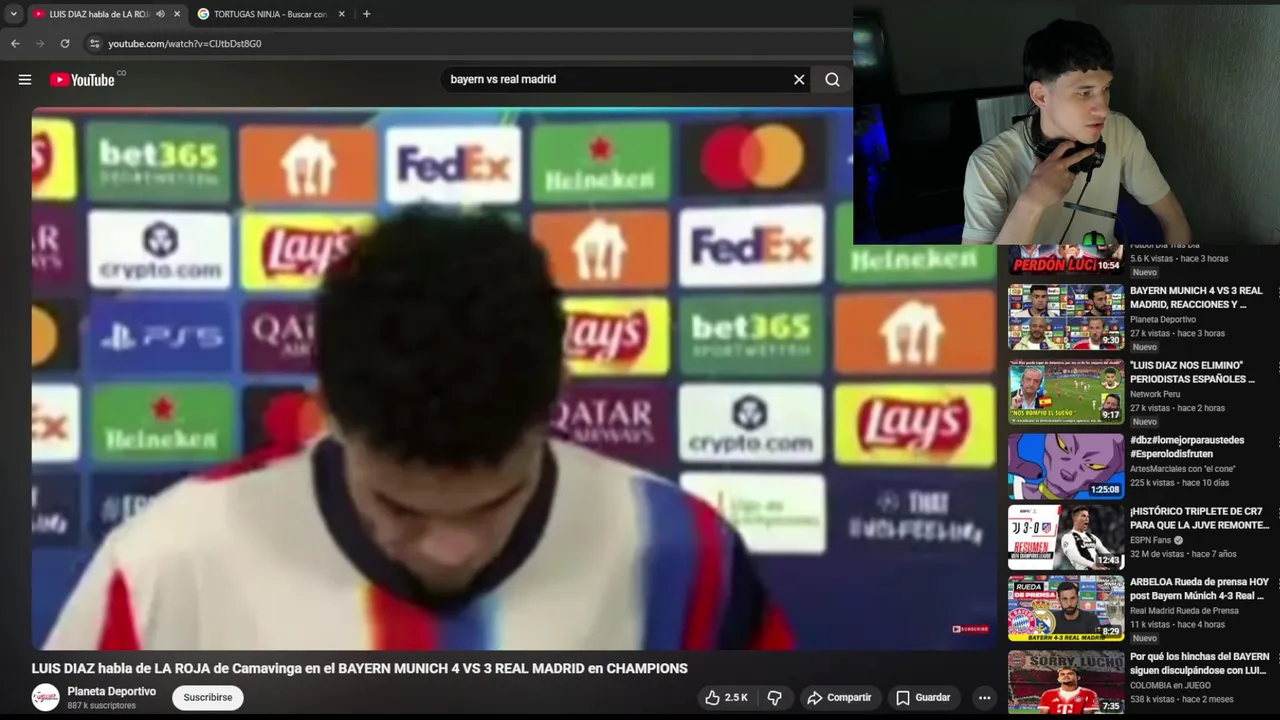Image resolution: width=1280 pixels, height=720 pixels.
Task: Open more actions three-dot menu
Action: [984, 698]
